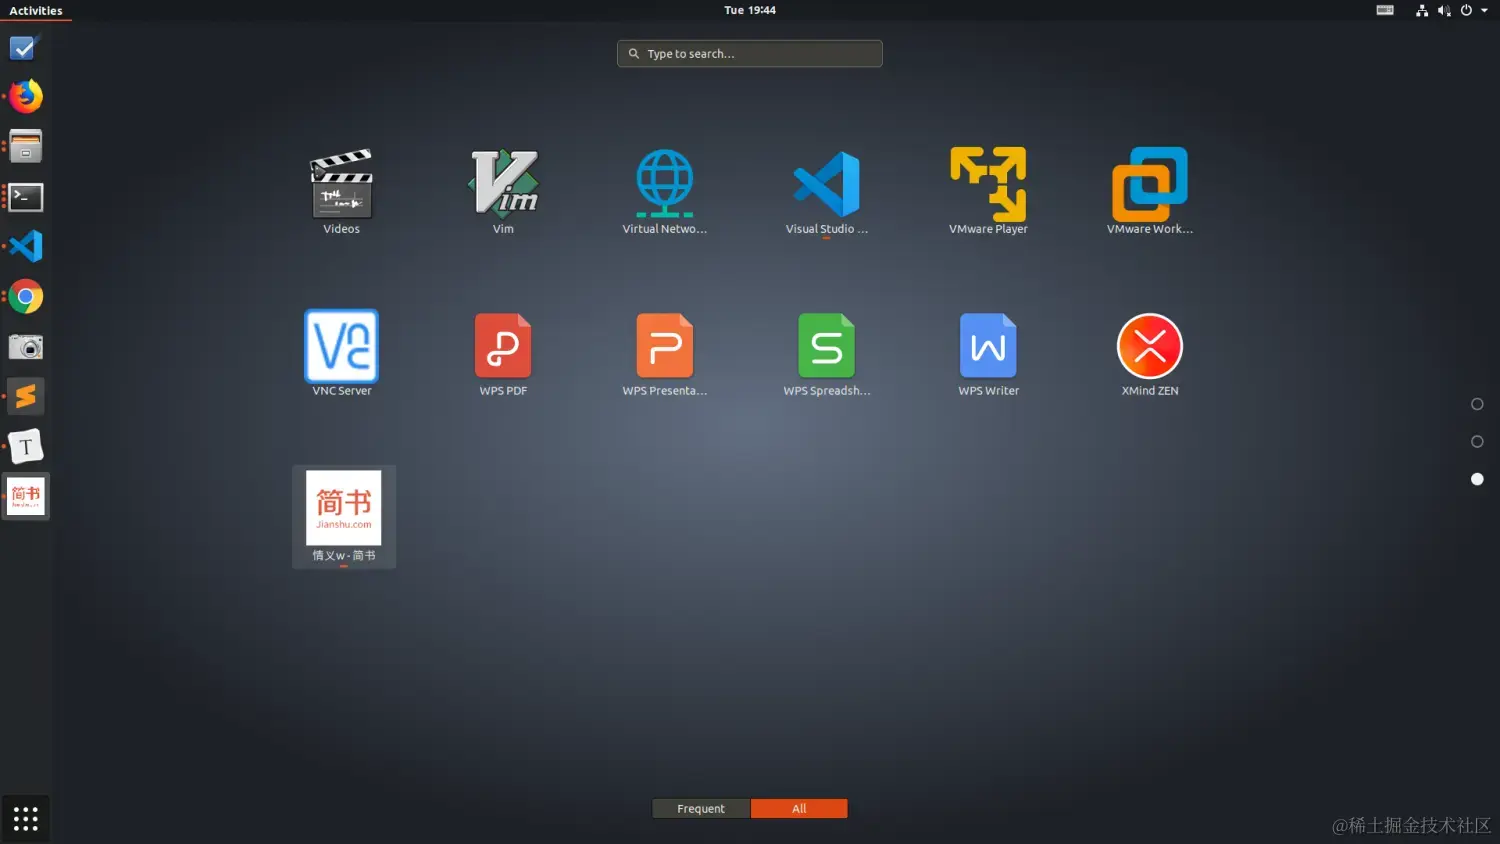The image size is (1500, 844).
Task: Open Typora from the dock
Action: [26, 447]
